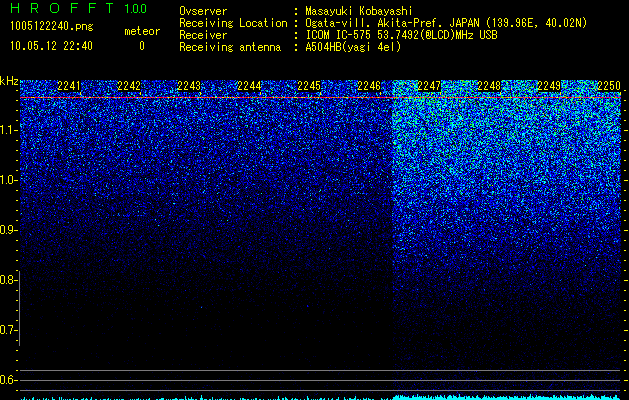Click the ICOM IC-575 53.7492 MHz USB text
Viewport: 629px width, 400px height.
[401, 35]
